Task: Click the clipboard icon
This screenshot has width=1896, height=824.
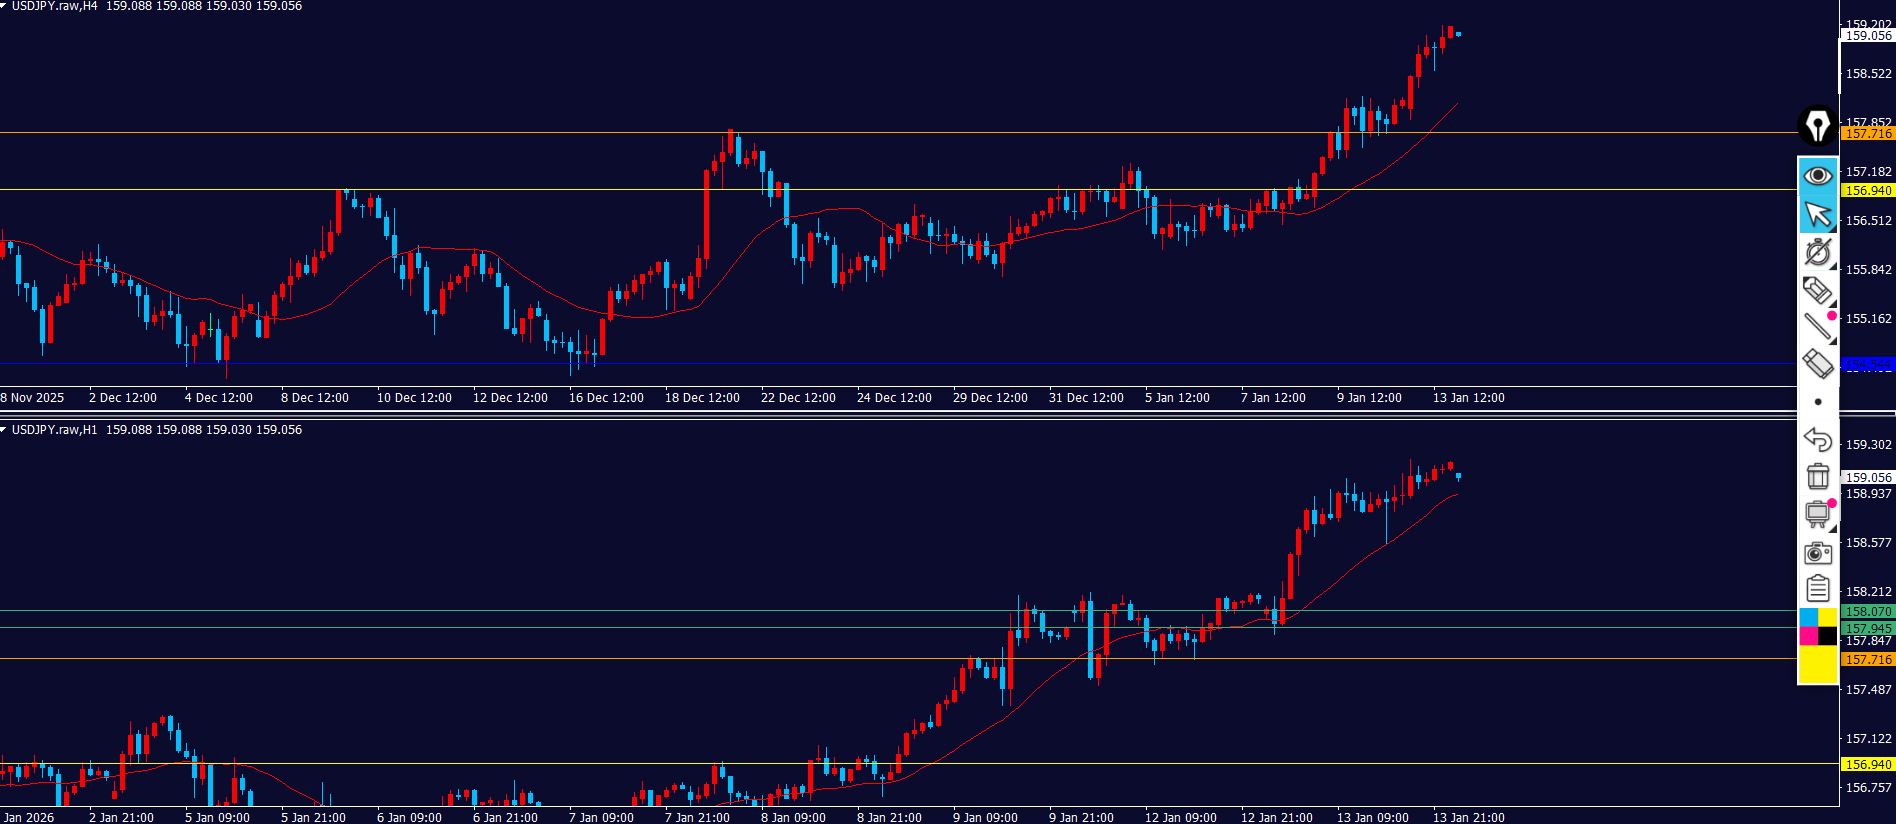Action: click(1817, 589)
